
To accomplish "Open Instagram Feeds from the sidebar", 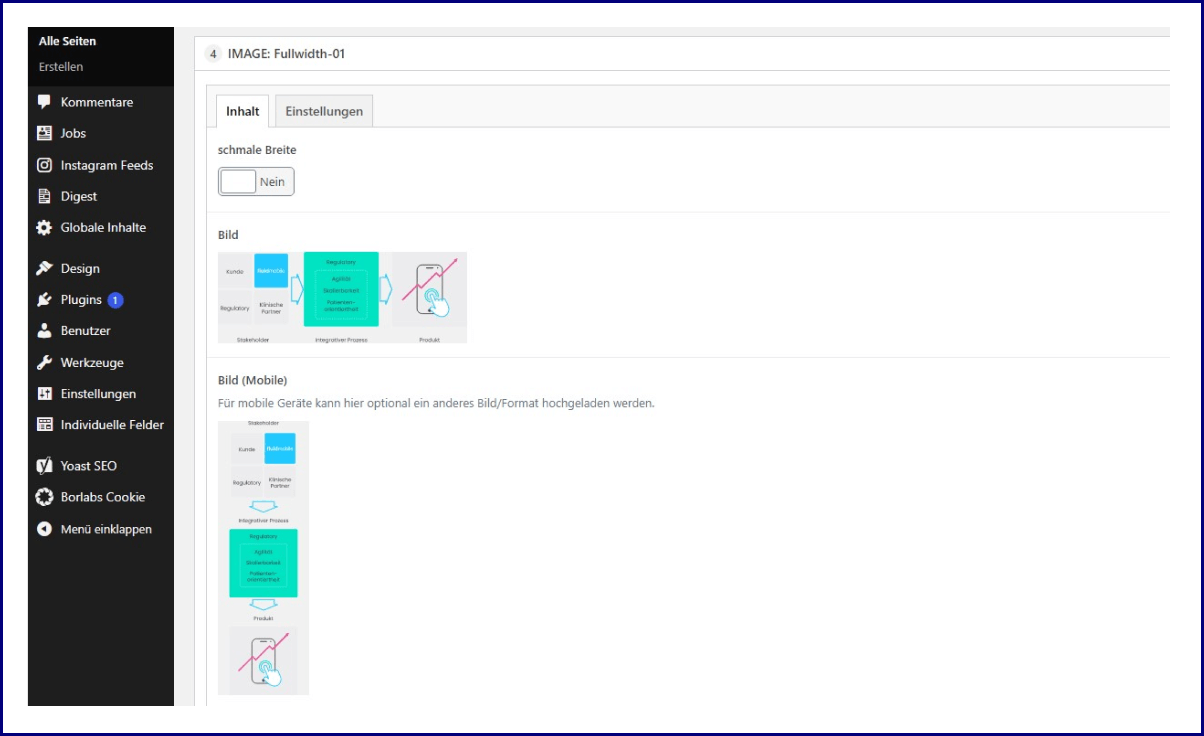I will (x=42, y=165).
